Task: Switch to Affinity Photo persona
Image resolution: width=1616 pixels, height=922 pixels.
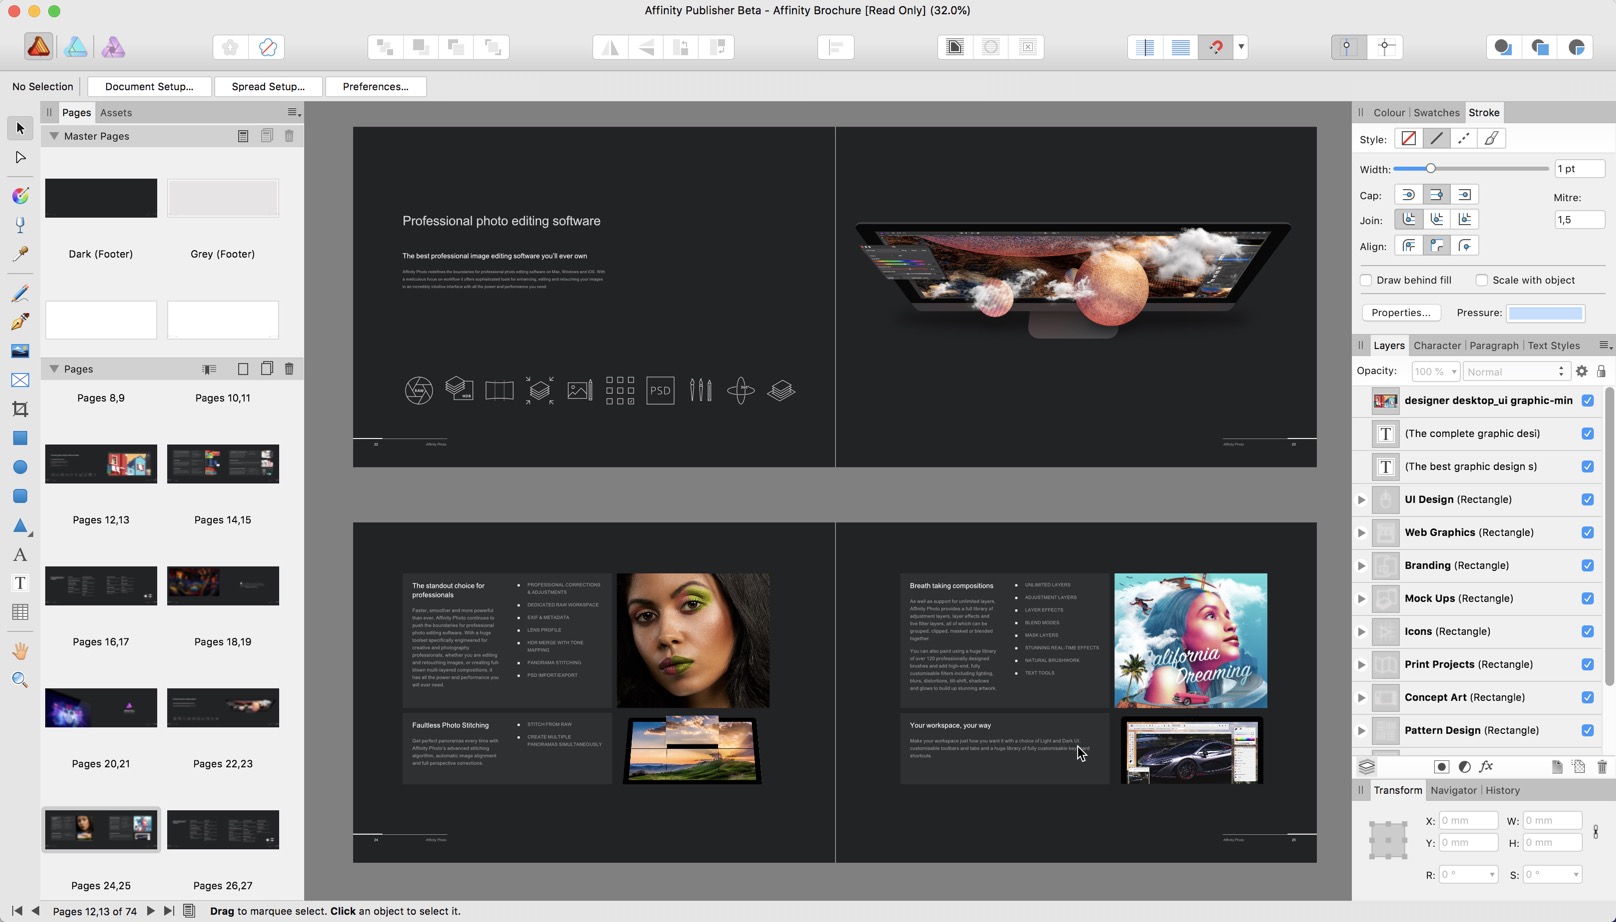Action: click(x=113, y=47)
